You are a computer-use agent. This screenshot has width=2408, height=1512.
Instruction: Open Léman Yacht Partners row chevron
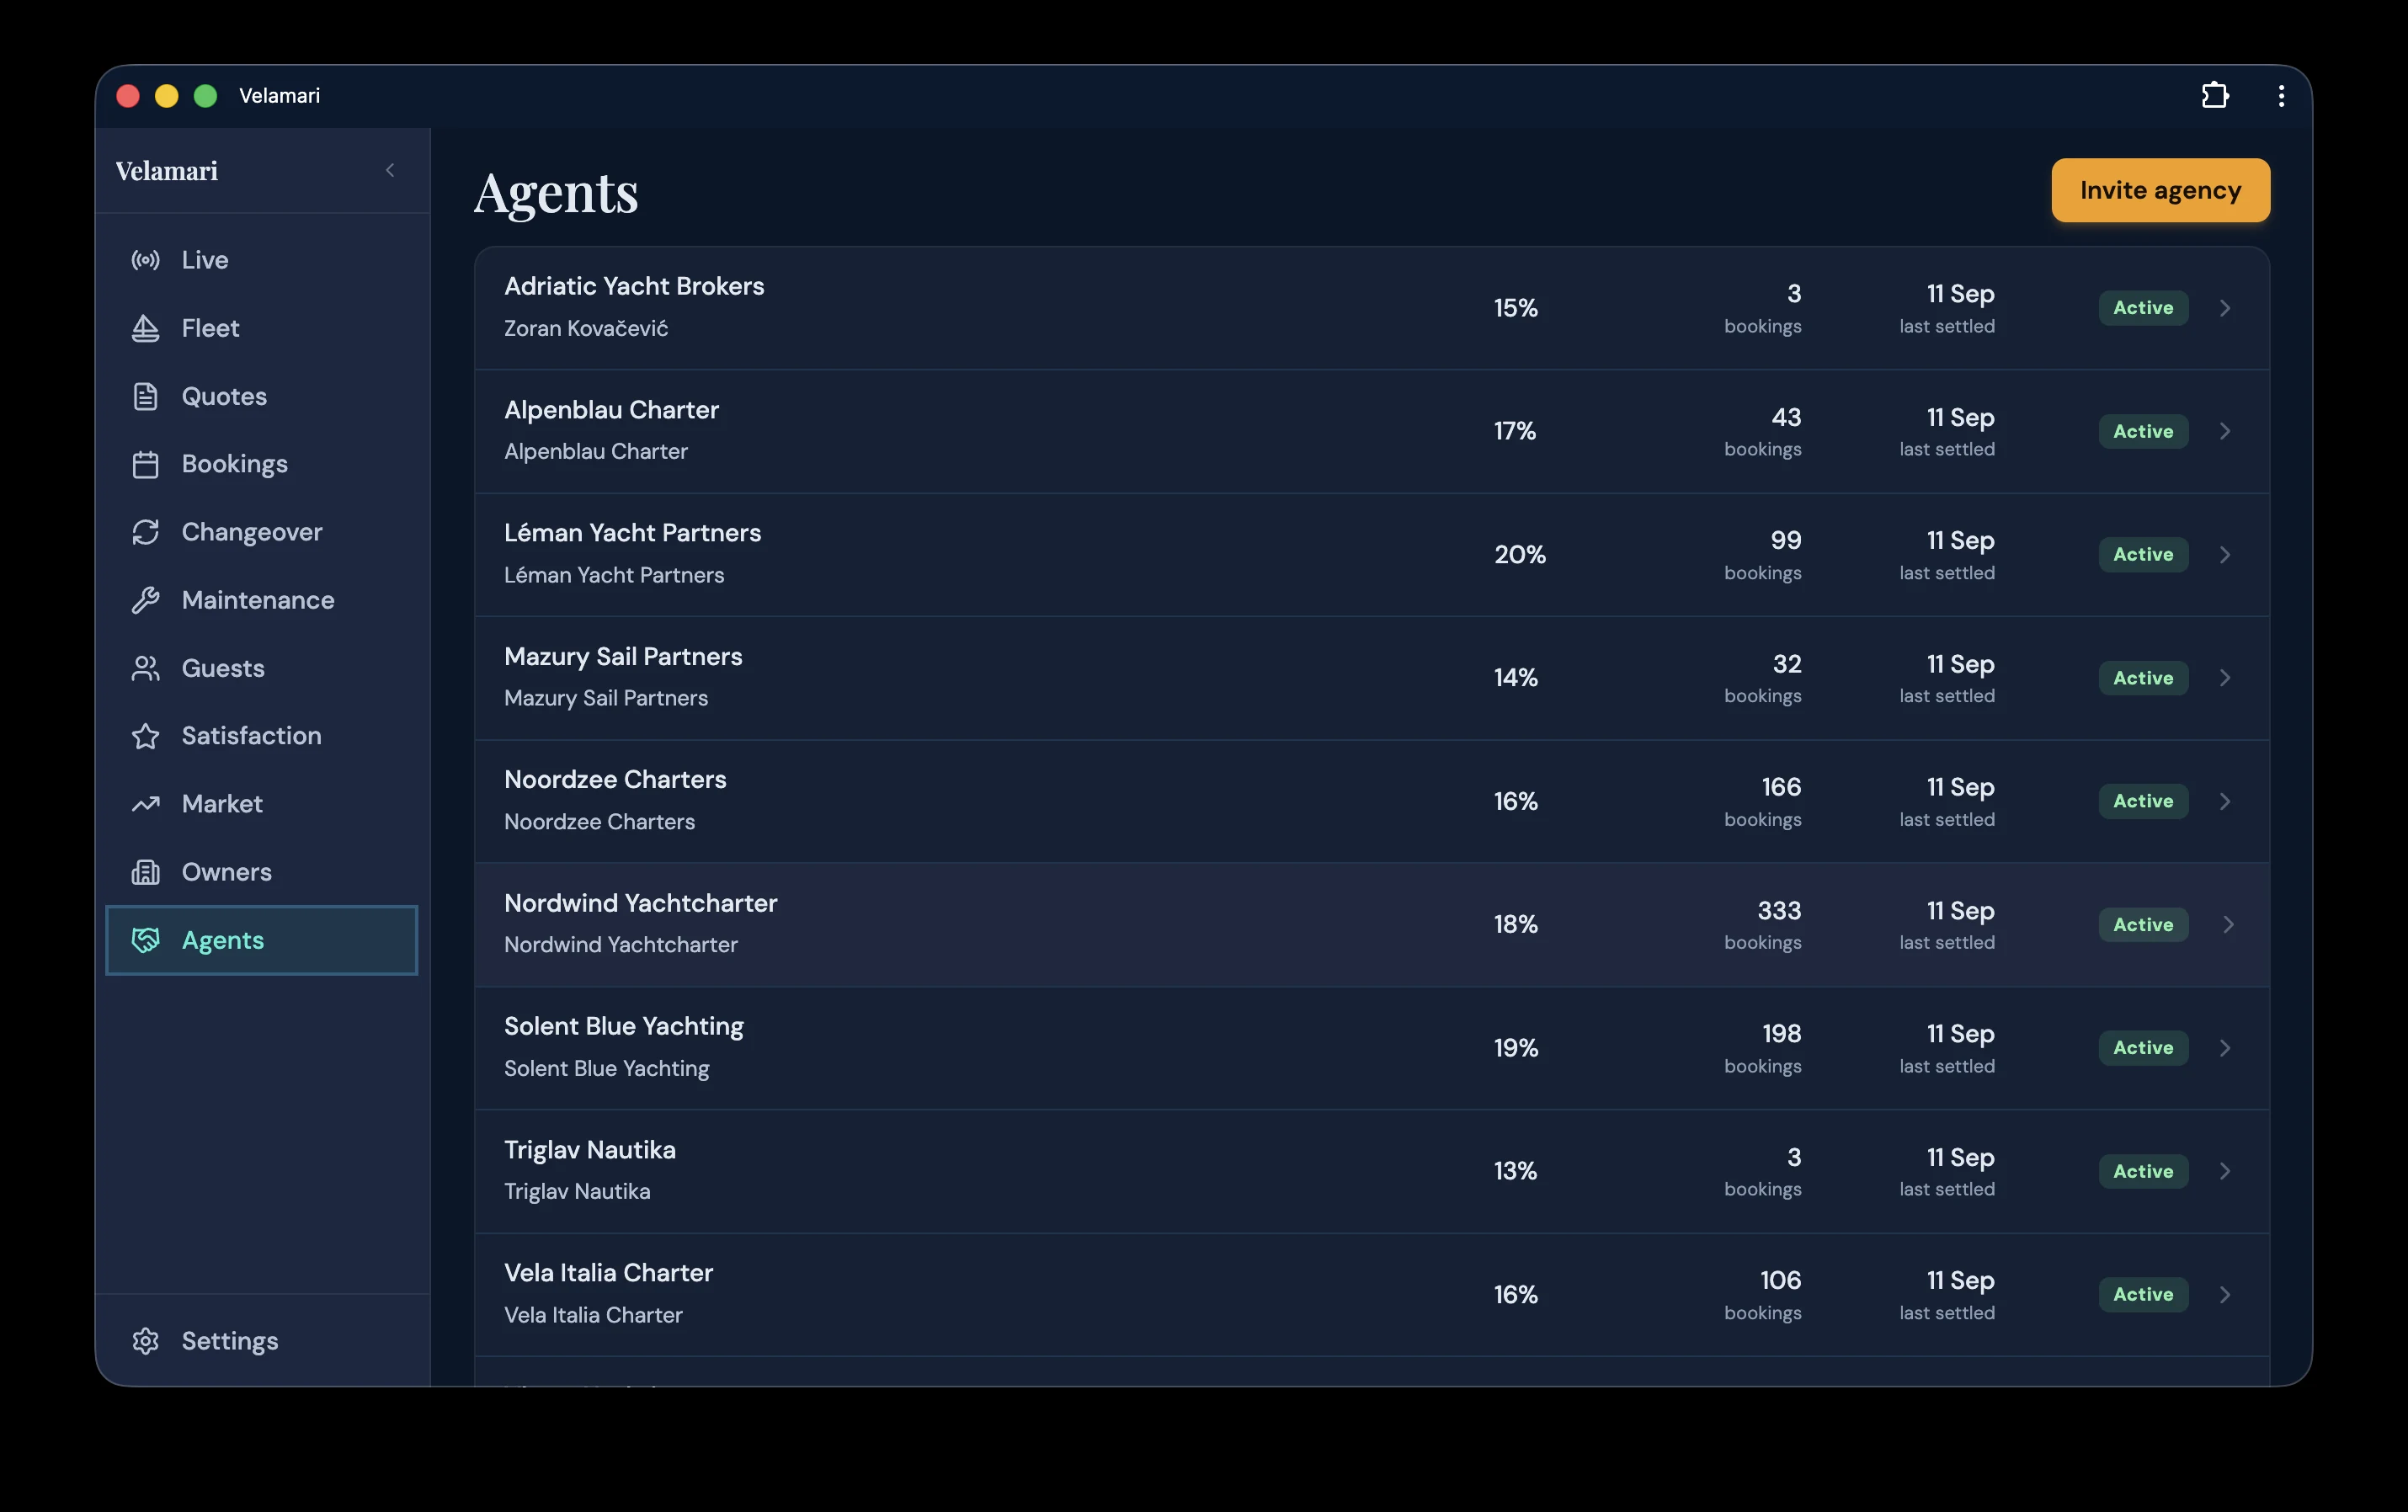(x=2225, y=554)
